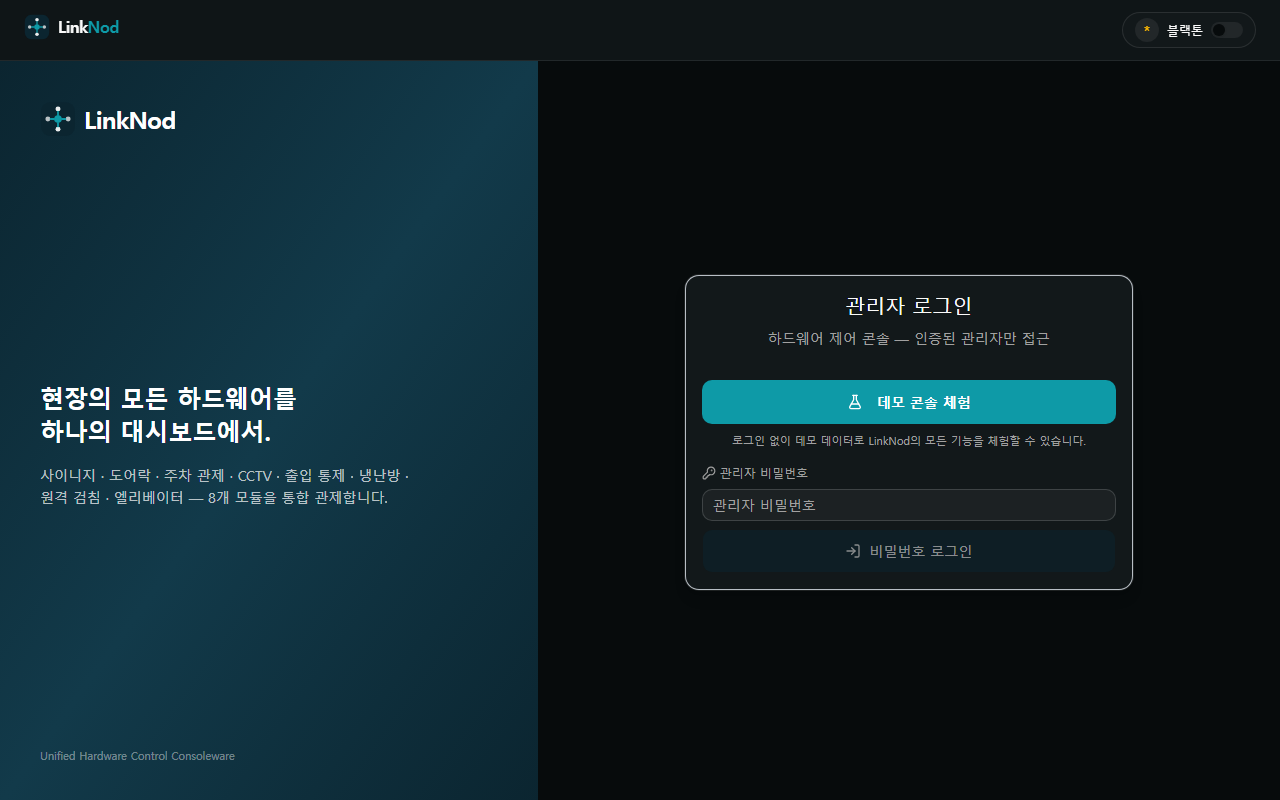Toggle the 블랙톤 theme switch
Screen dimensions: 1280x800
pos(1226,30)
